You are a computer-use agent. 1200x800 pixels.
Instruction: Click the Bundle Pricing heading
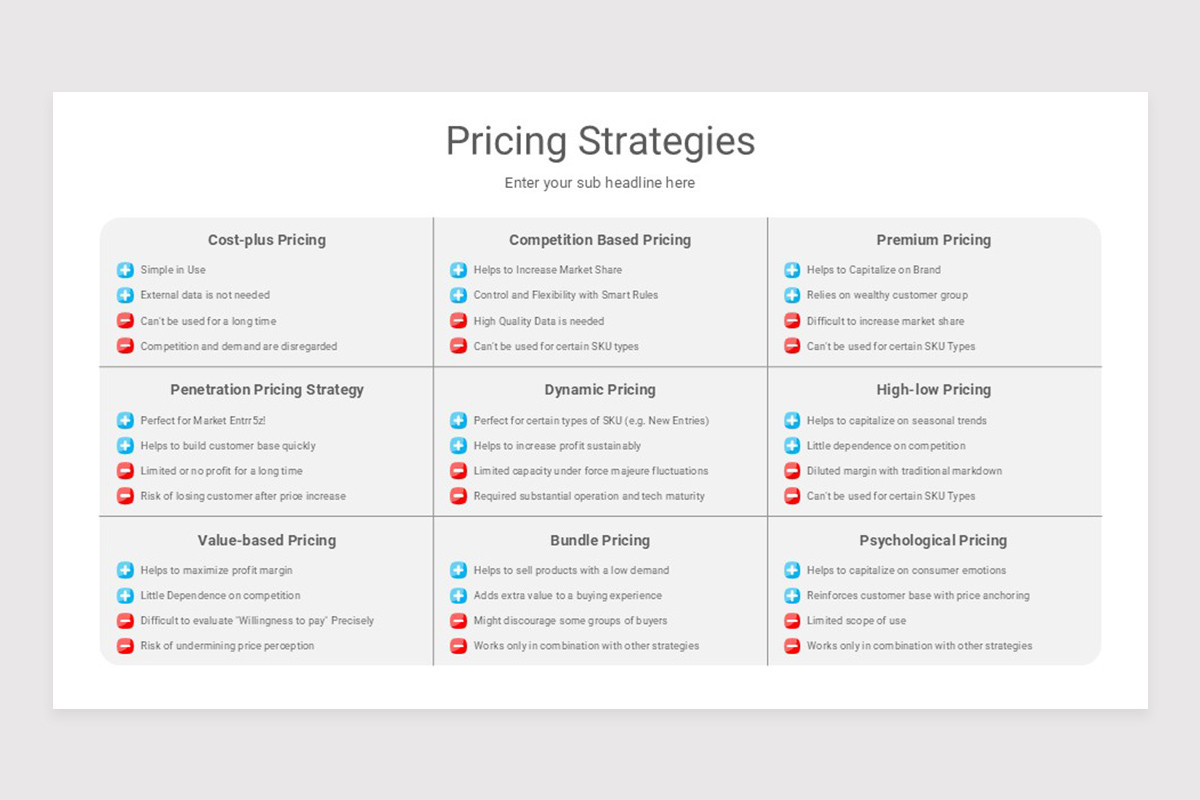click(x=600, y=540)
